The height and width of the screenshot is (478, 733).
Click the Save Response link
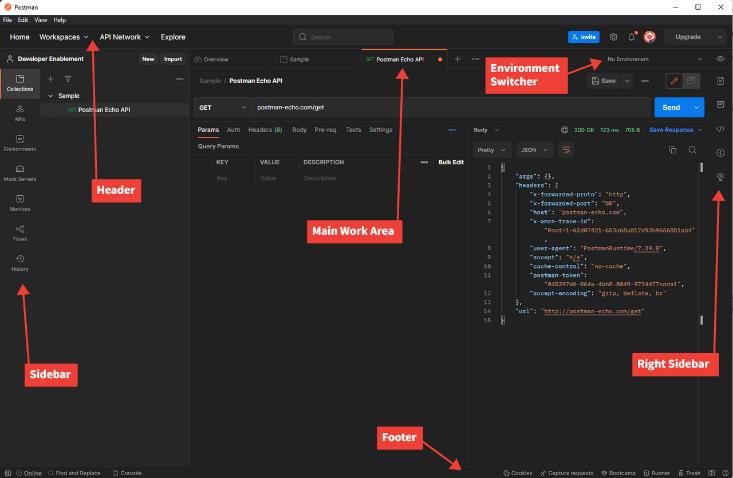[671, 130]
